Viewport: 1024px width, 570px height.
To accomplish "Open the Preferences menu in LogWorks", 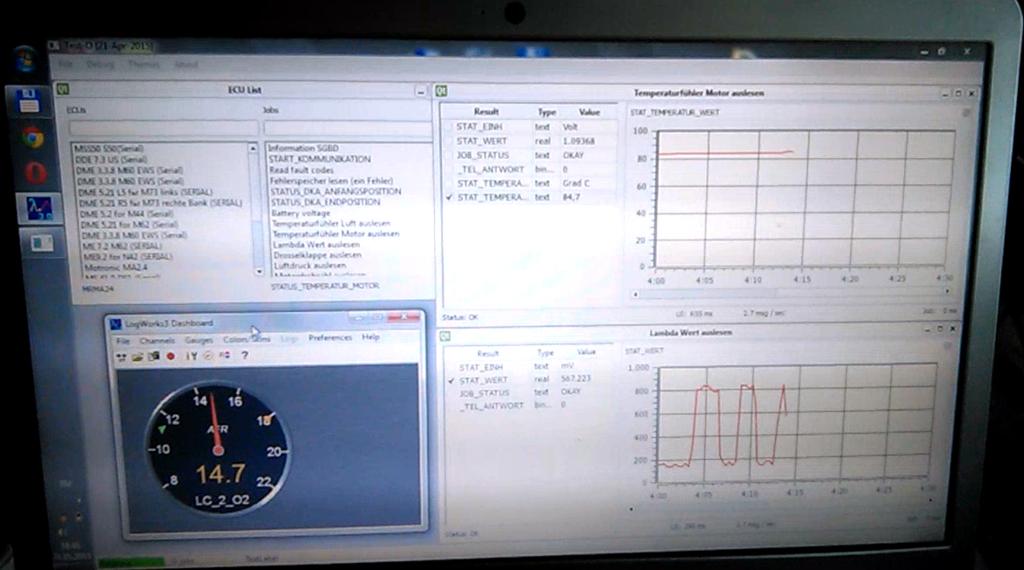I will [330, 338].
